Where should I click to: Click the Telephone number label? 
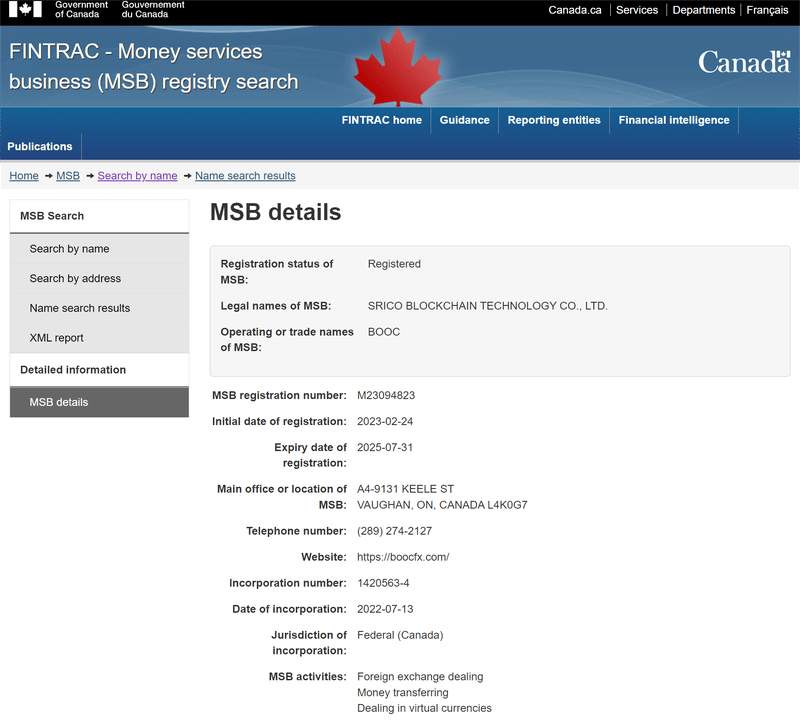coord(296,531)
